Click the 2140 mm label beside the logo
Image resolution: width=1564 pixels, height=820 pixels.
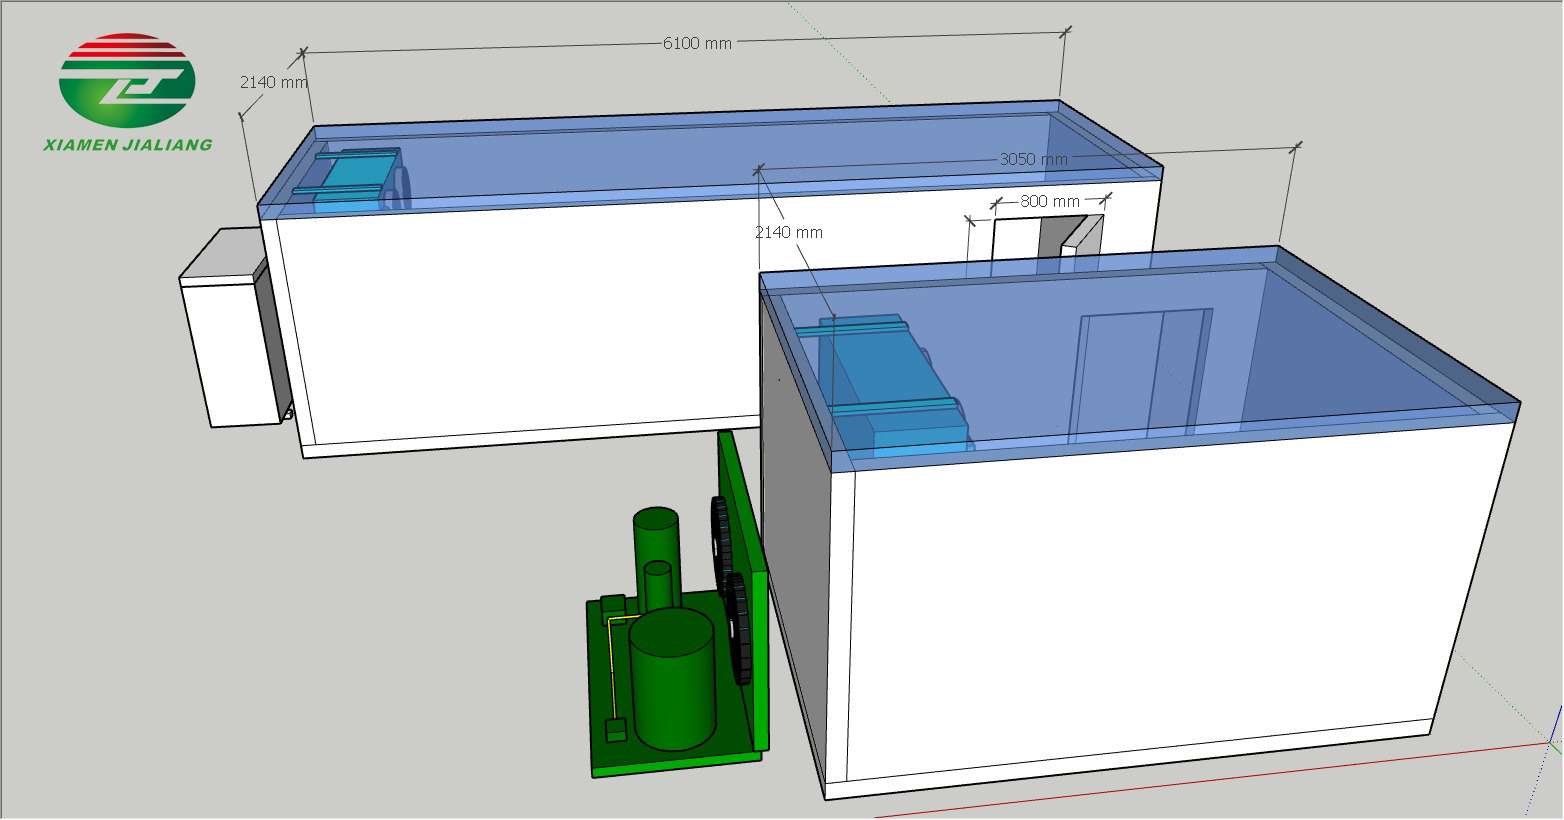point(272,82)
